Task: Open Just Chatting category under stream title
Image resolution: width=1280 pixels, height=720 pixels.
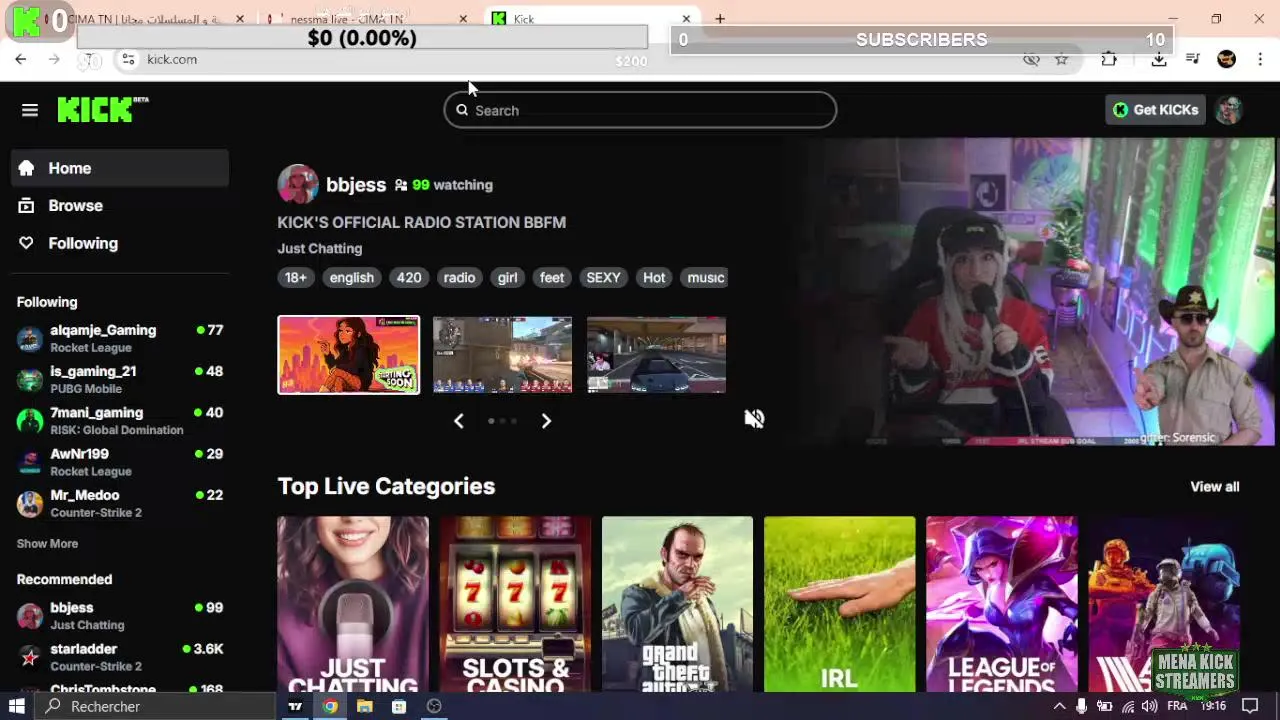Action: pyautogui.click(x=320, y=248)
